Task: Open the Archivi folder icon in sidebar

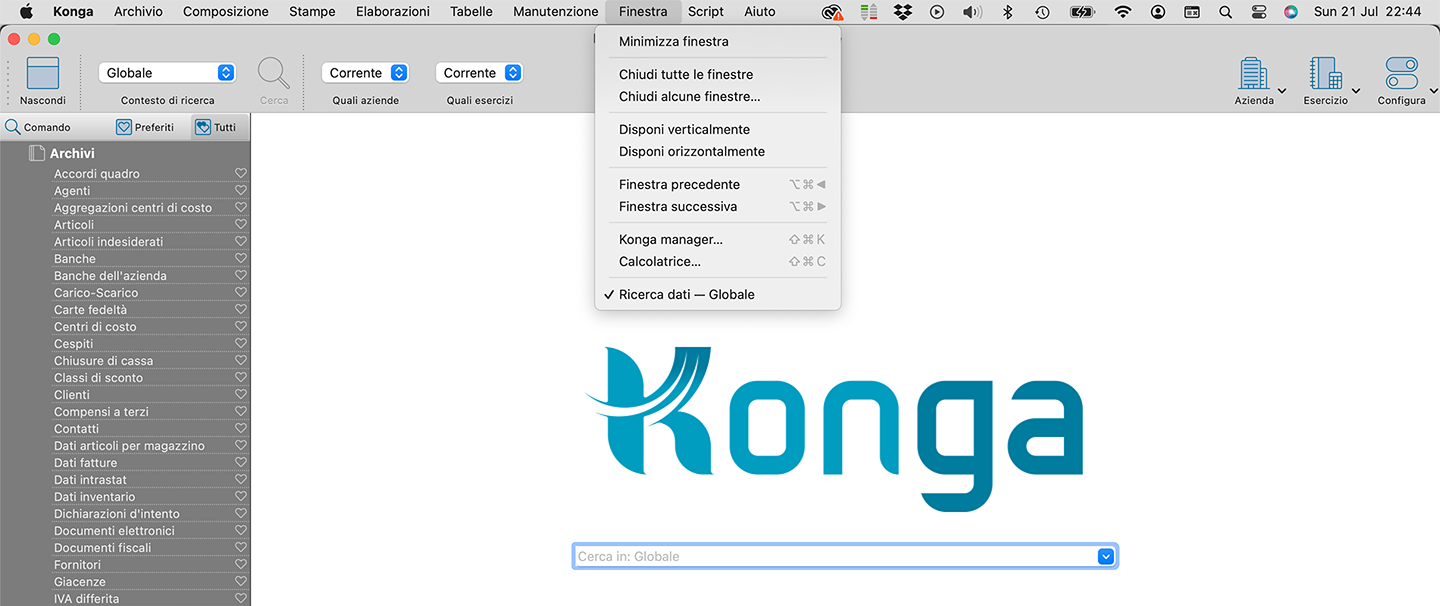Action: coord(37,153)
